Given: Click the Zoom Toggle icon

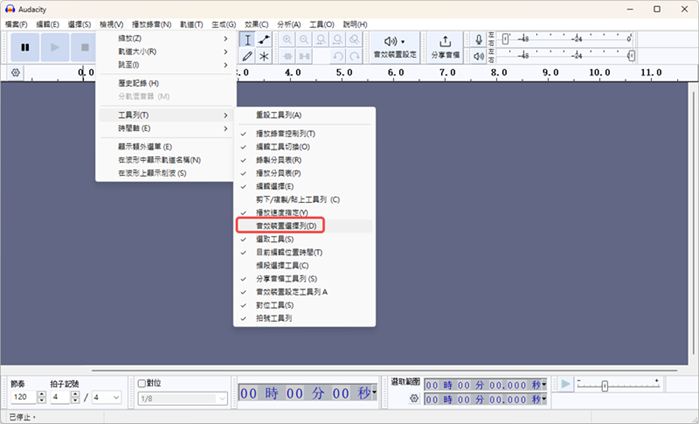Looking at the screenshot, I should point(354,40).
